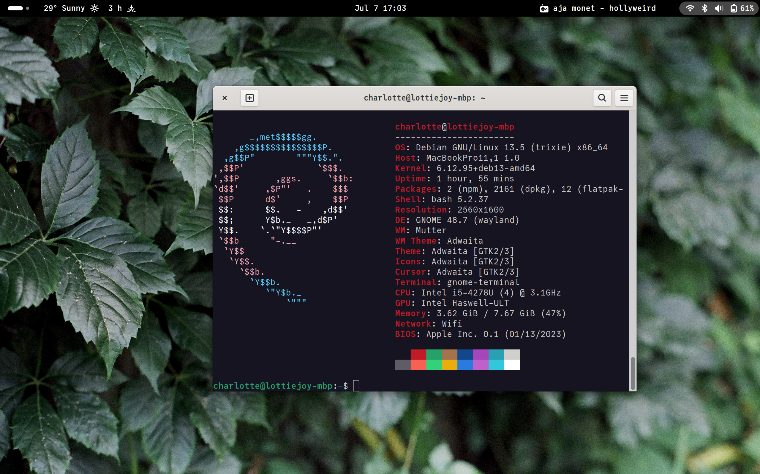The width and height of the screenshot is (760, 474).
Task: Click the terminal prompt input cursor
Action: (356, 386)
